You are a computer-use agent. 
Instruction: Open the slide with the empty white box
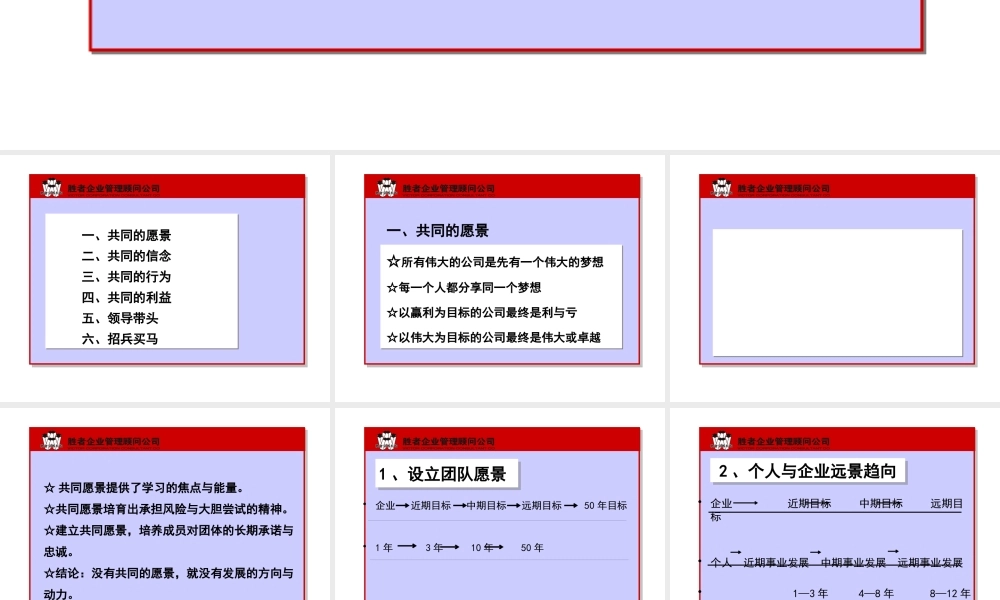837,269
